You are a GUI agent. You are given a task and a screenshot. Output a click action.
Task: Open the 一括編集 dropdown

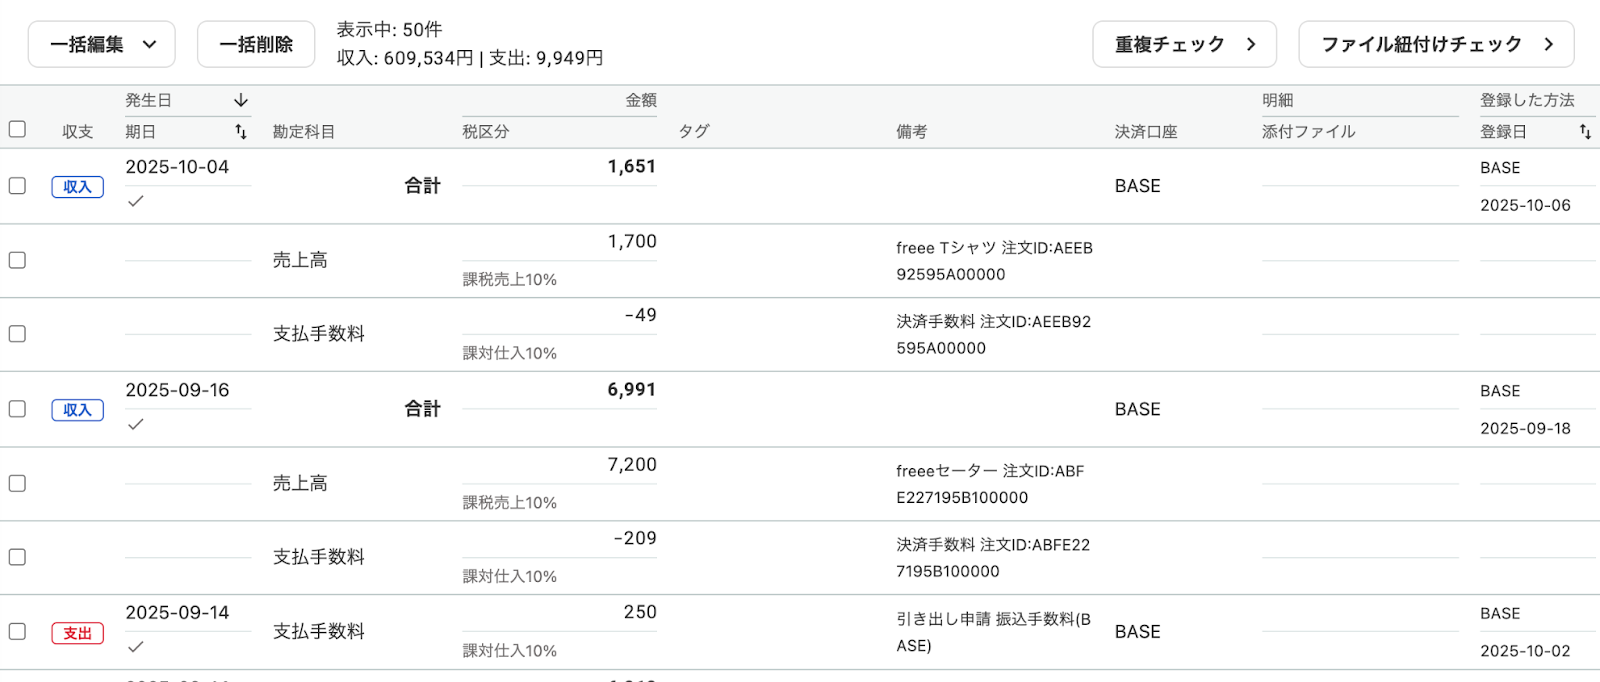pos(102,45)
